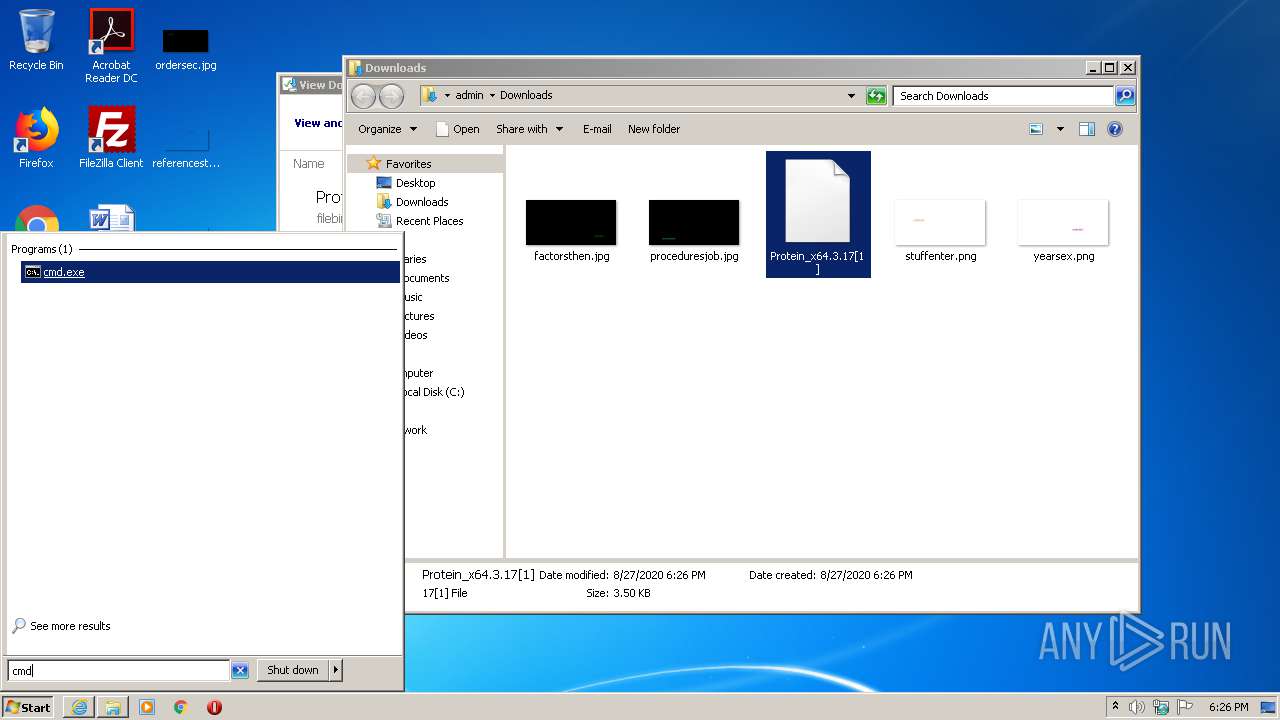Click the Shut down button
This screenshot has width=1280, height=720.
(293, 670)
